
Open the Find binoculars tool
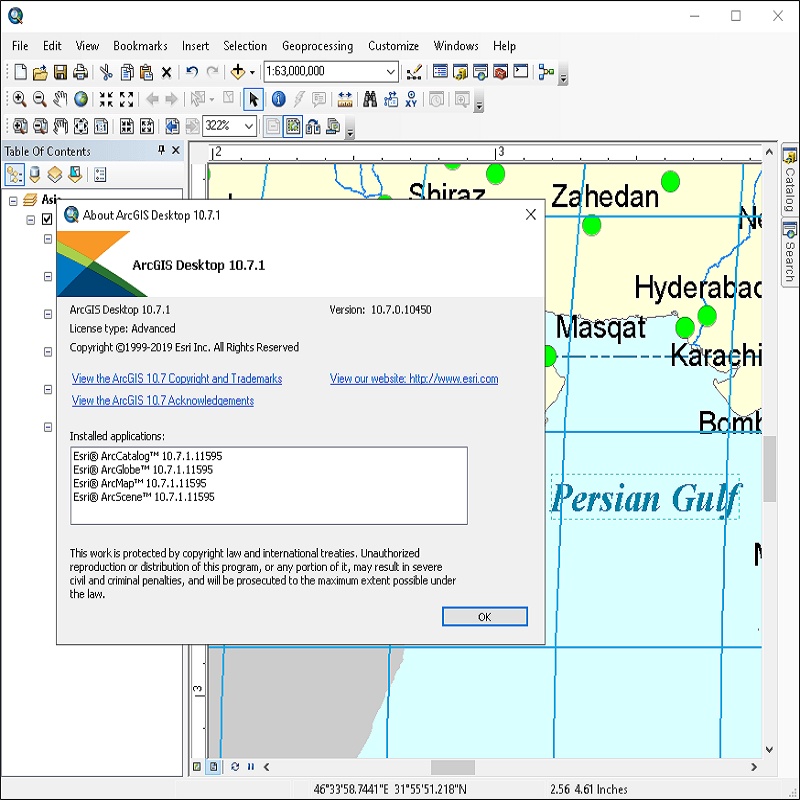coord(370,99)
